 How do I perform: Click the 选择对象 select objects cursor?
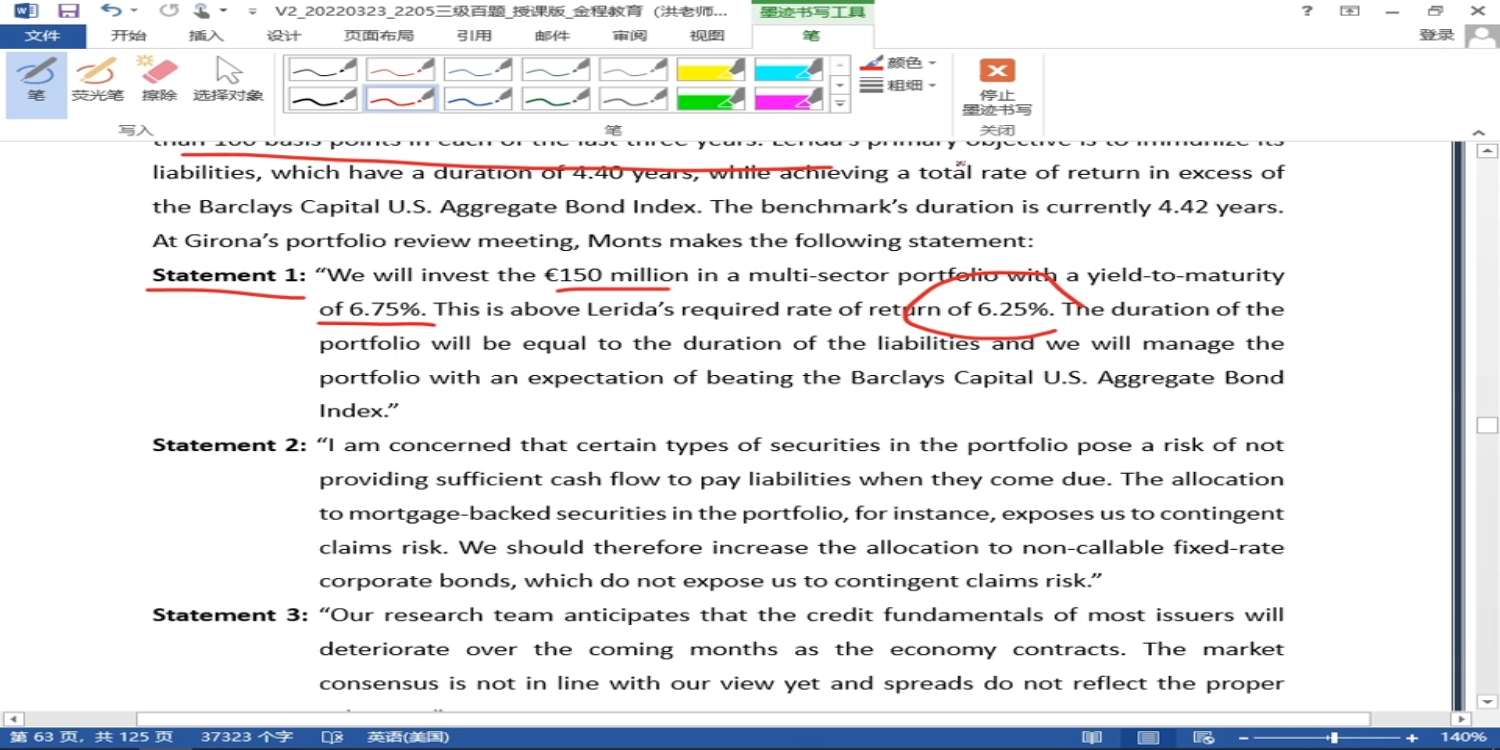pyautogui.click(x=228, y=80)
